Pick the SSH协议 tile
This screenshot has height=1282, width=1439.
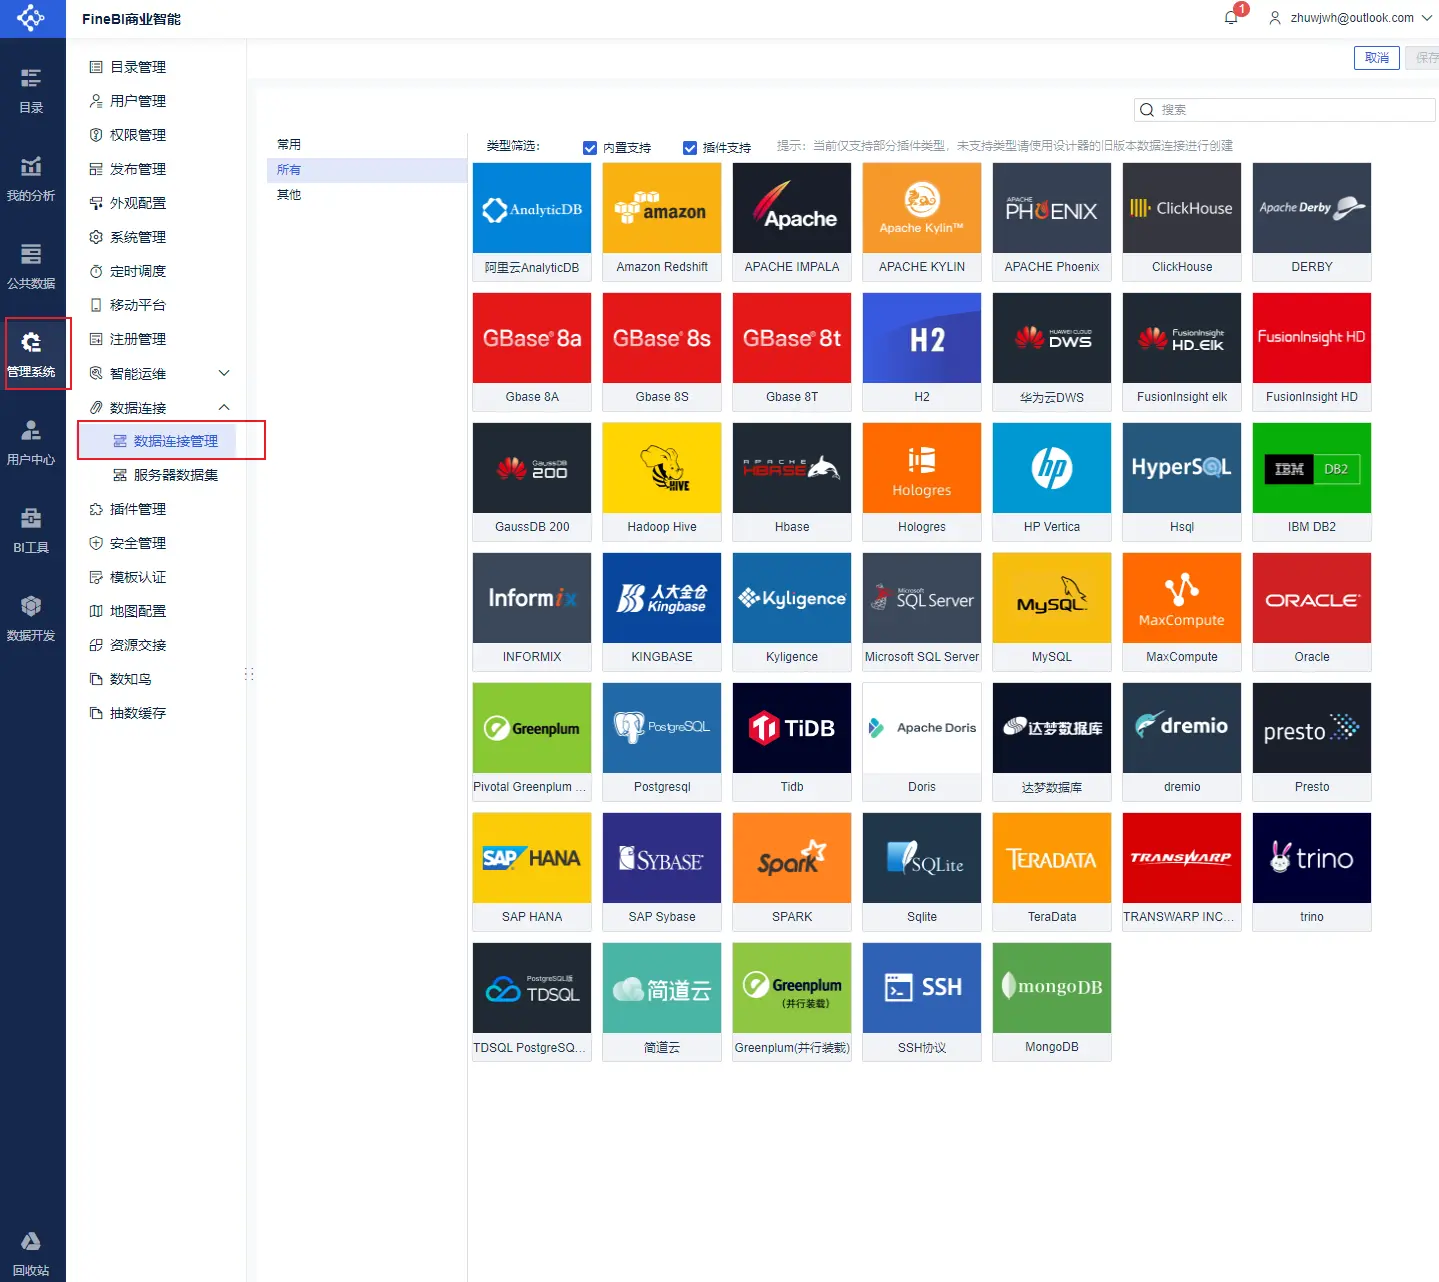coord(922,1001)
